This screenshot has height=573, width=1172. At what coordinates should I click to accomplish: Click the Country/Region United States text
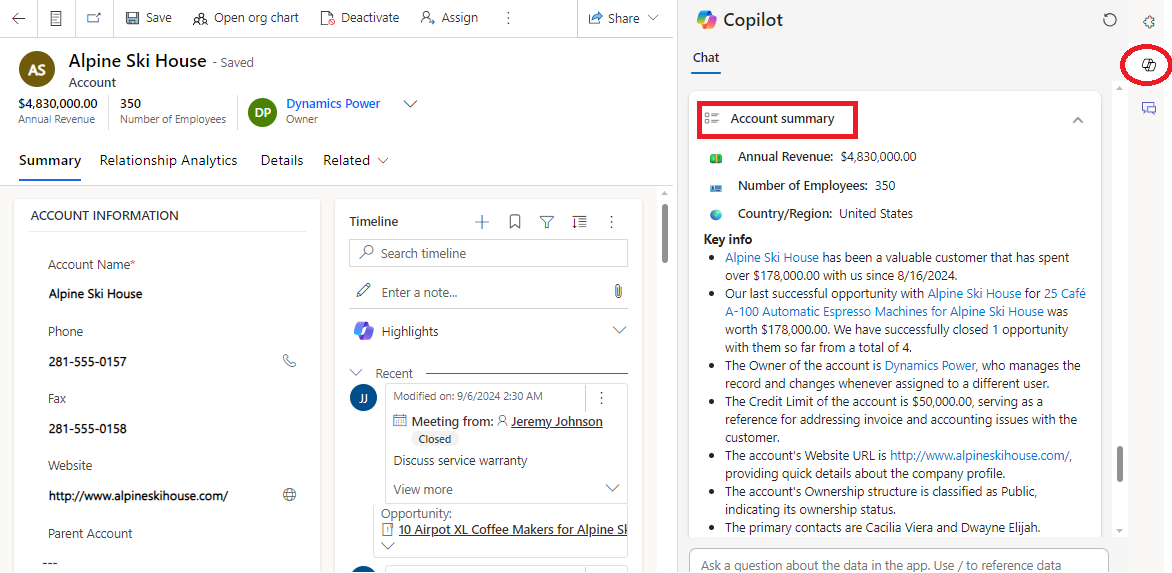point(825,214)
